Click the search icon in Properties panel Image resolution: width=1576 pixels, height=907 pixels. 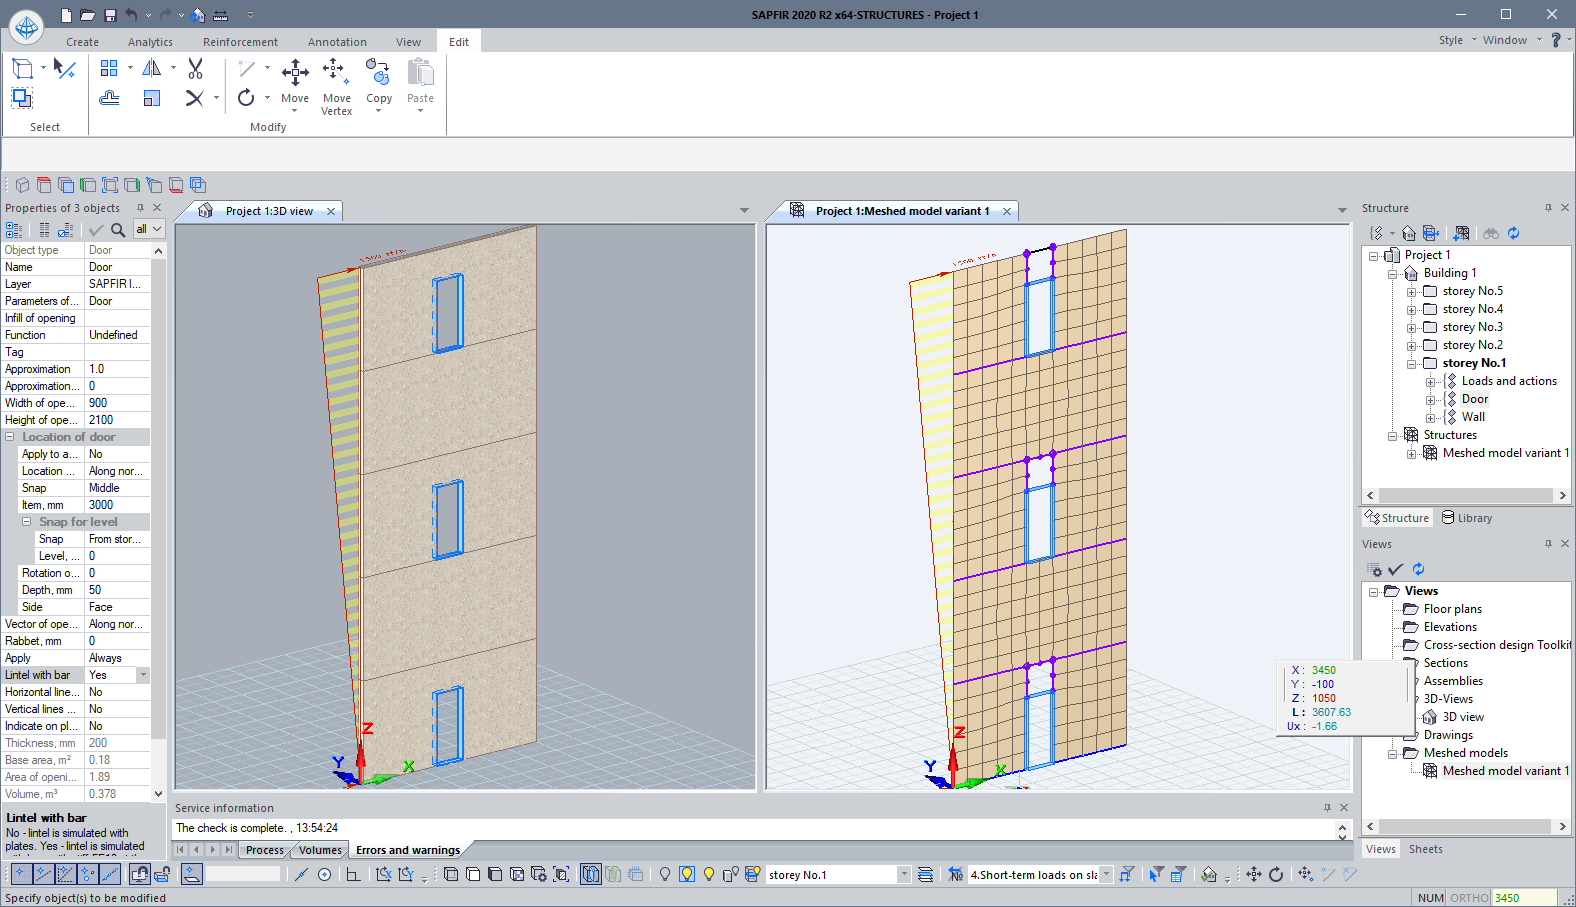[118, 229]
